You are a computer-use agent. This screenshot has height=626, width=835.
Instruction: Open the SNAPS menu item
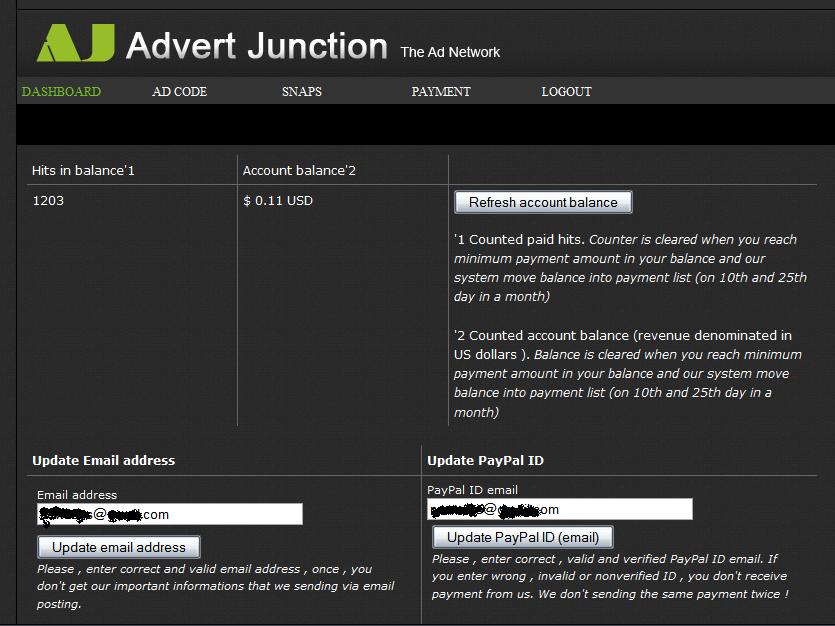[301, 92]
